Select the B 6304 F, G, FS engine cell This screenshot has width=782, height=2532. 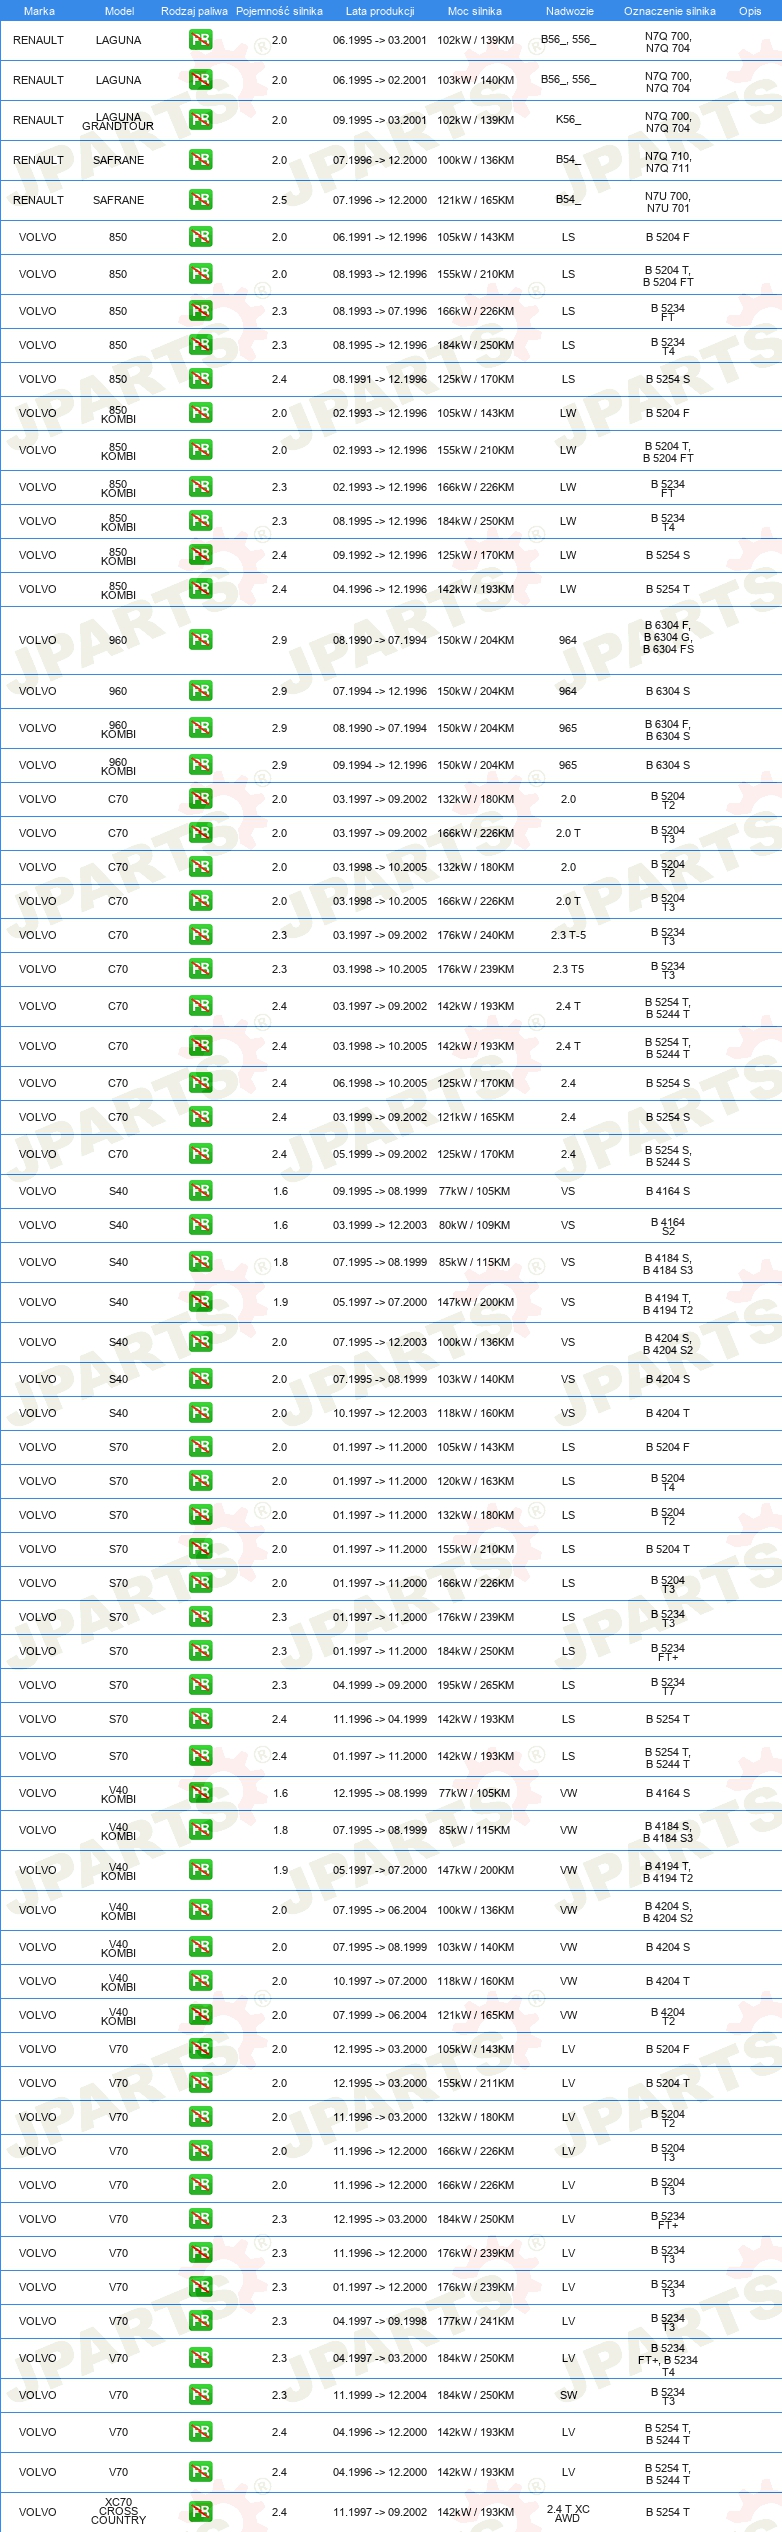point(668,637)
